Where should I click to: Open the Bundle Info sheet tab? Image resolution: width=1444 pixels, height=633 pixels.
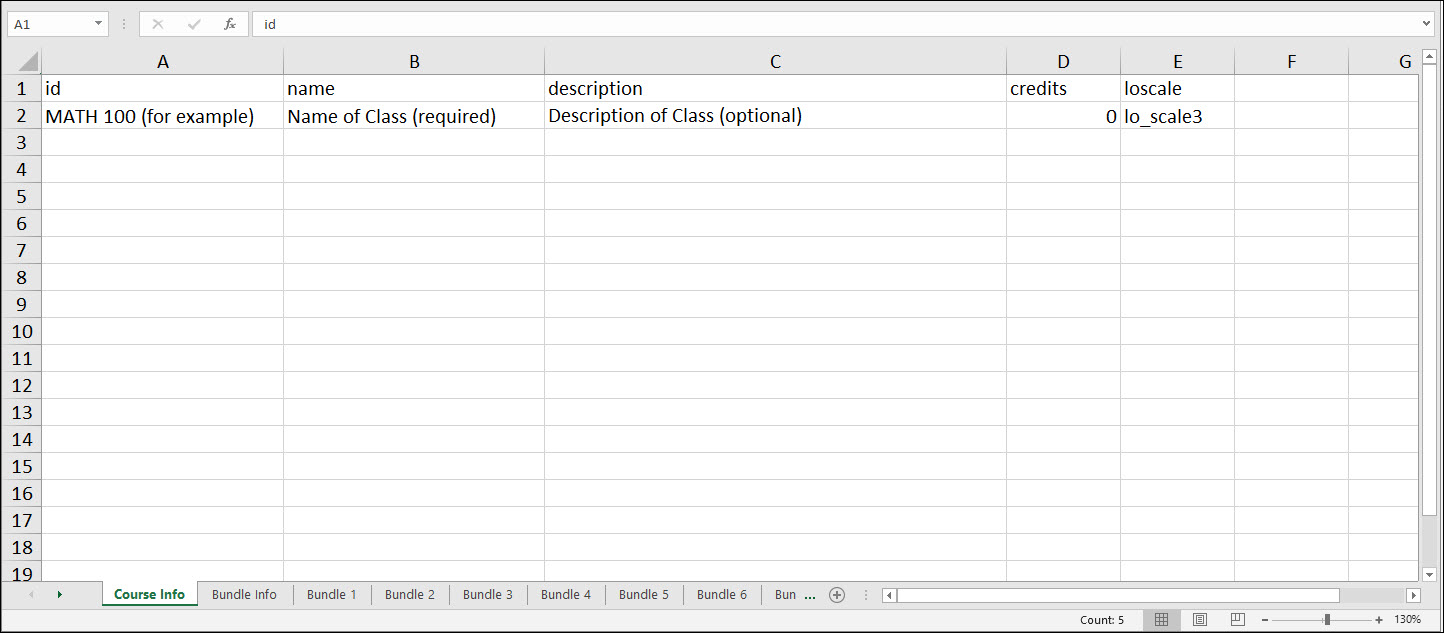pyautogui.click(x=244, y=595)
